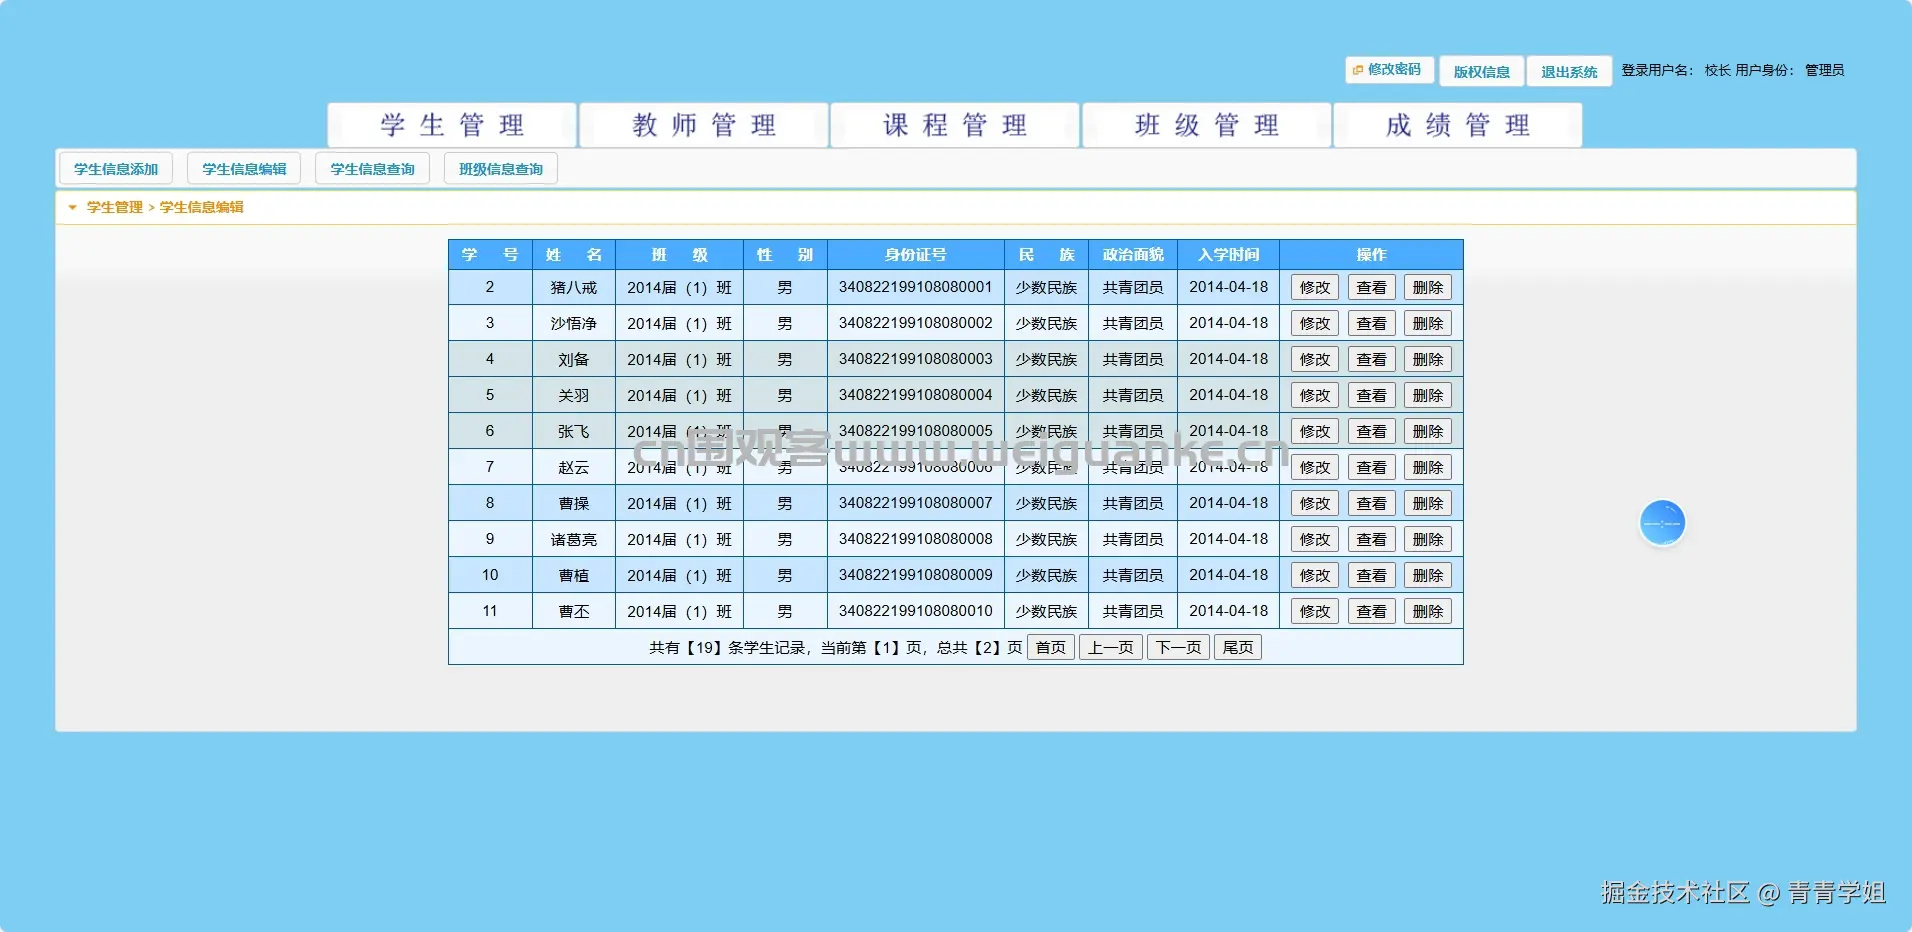Viewport: 1912px width, 932px height.
Task: Click 删除 in 沙悟净 row
Action: [1428, 324]
